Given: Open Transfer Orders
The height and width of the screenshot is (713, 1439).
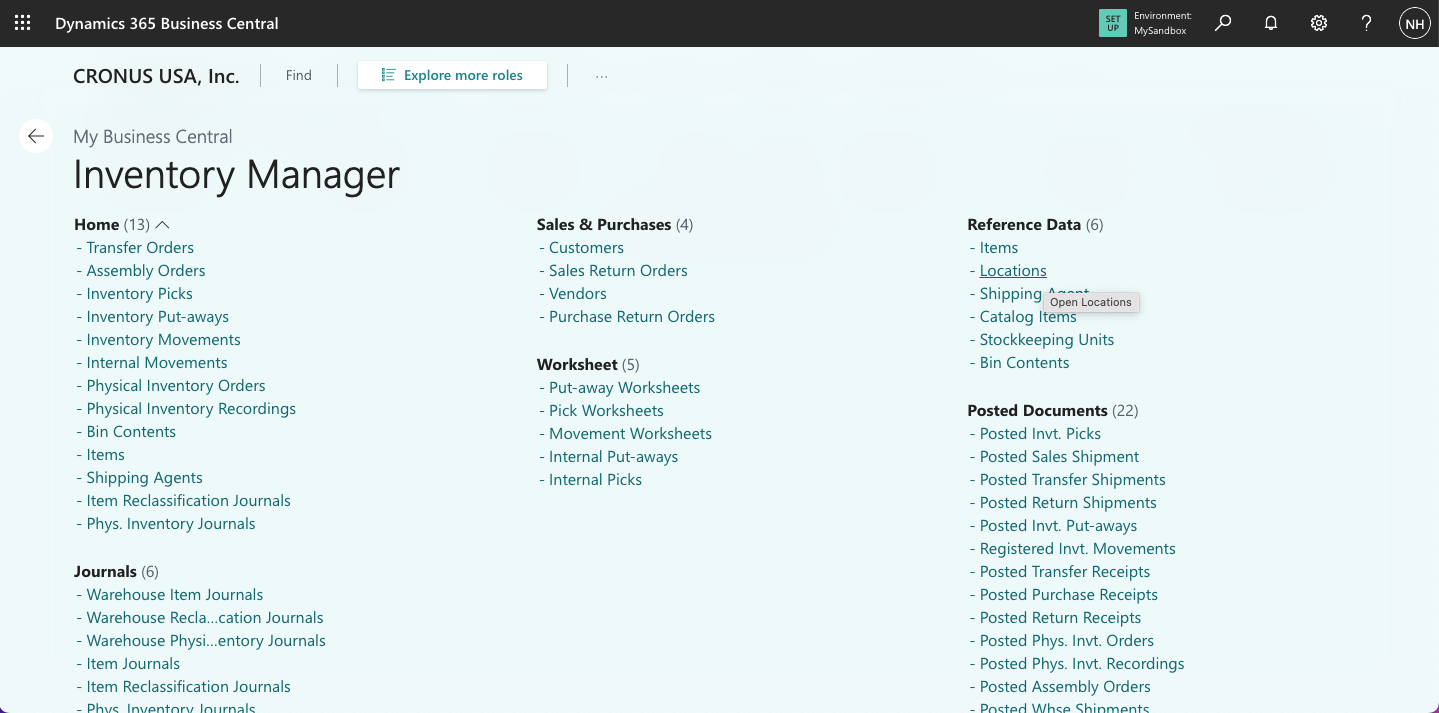Looking at the screenshot, I should 140,248.
